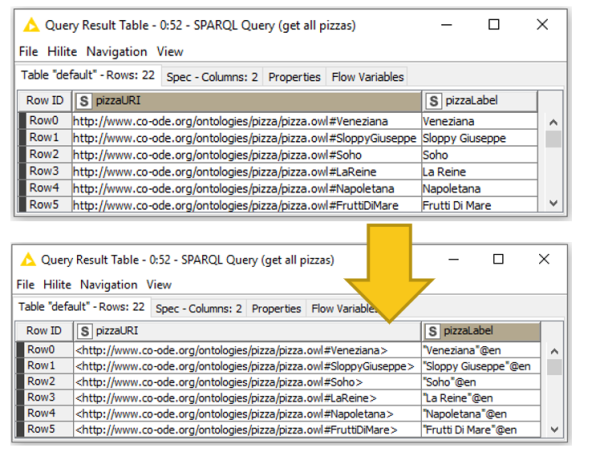Click string type icon of pizzaLabel header, lower window
The height and width of the screenshot is (456, 600).
coord(432,331)
